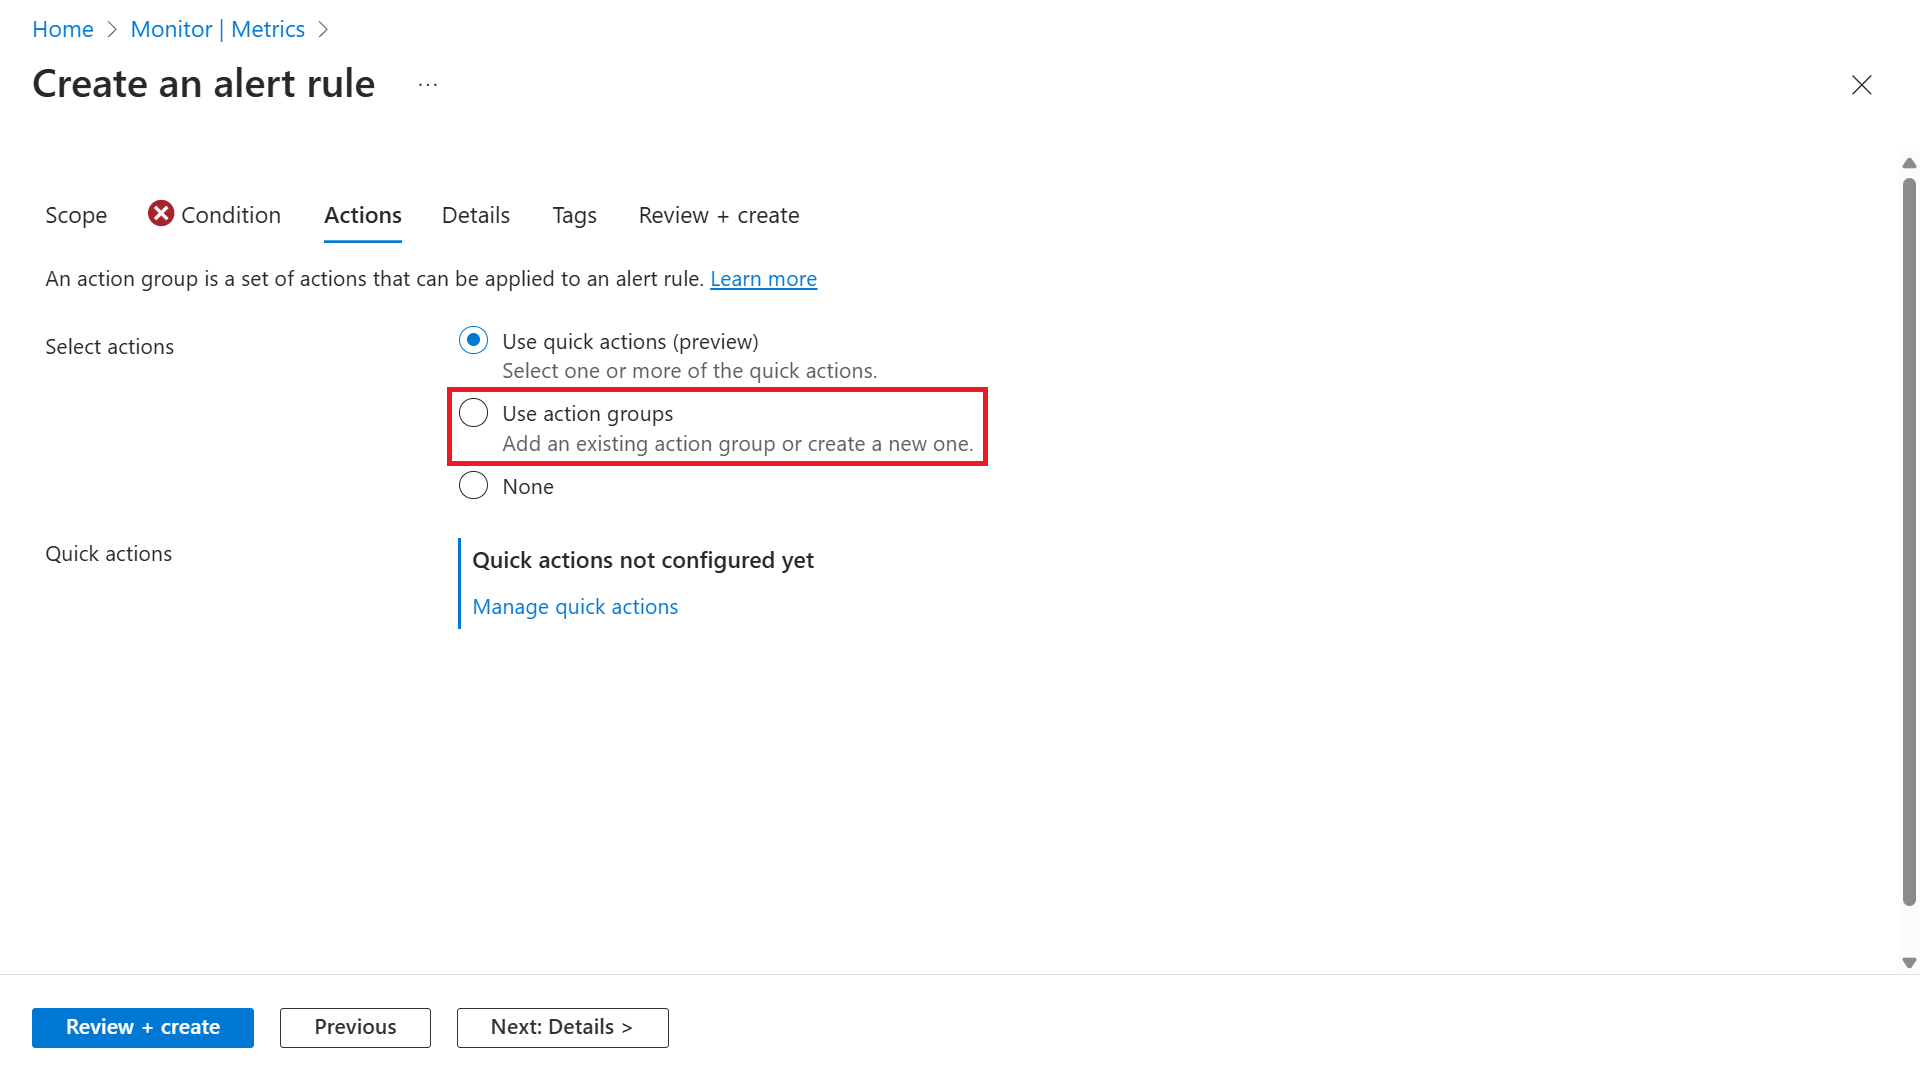This screenshot has width=1920, height=1080.
Task: Go to the Details tab
Action: (x=476, y=215)
